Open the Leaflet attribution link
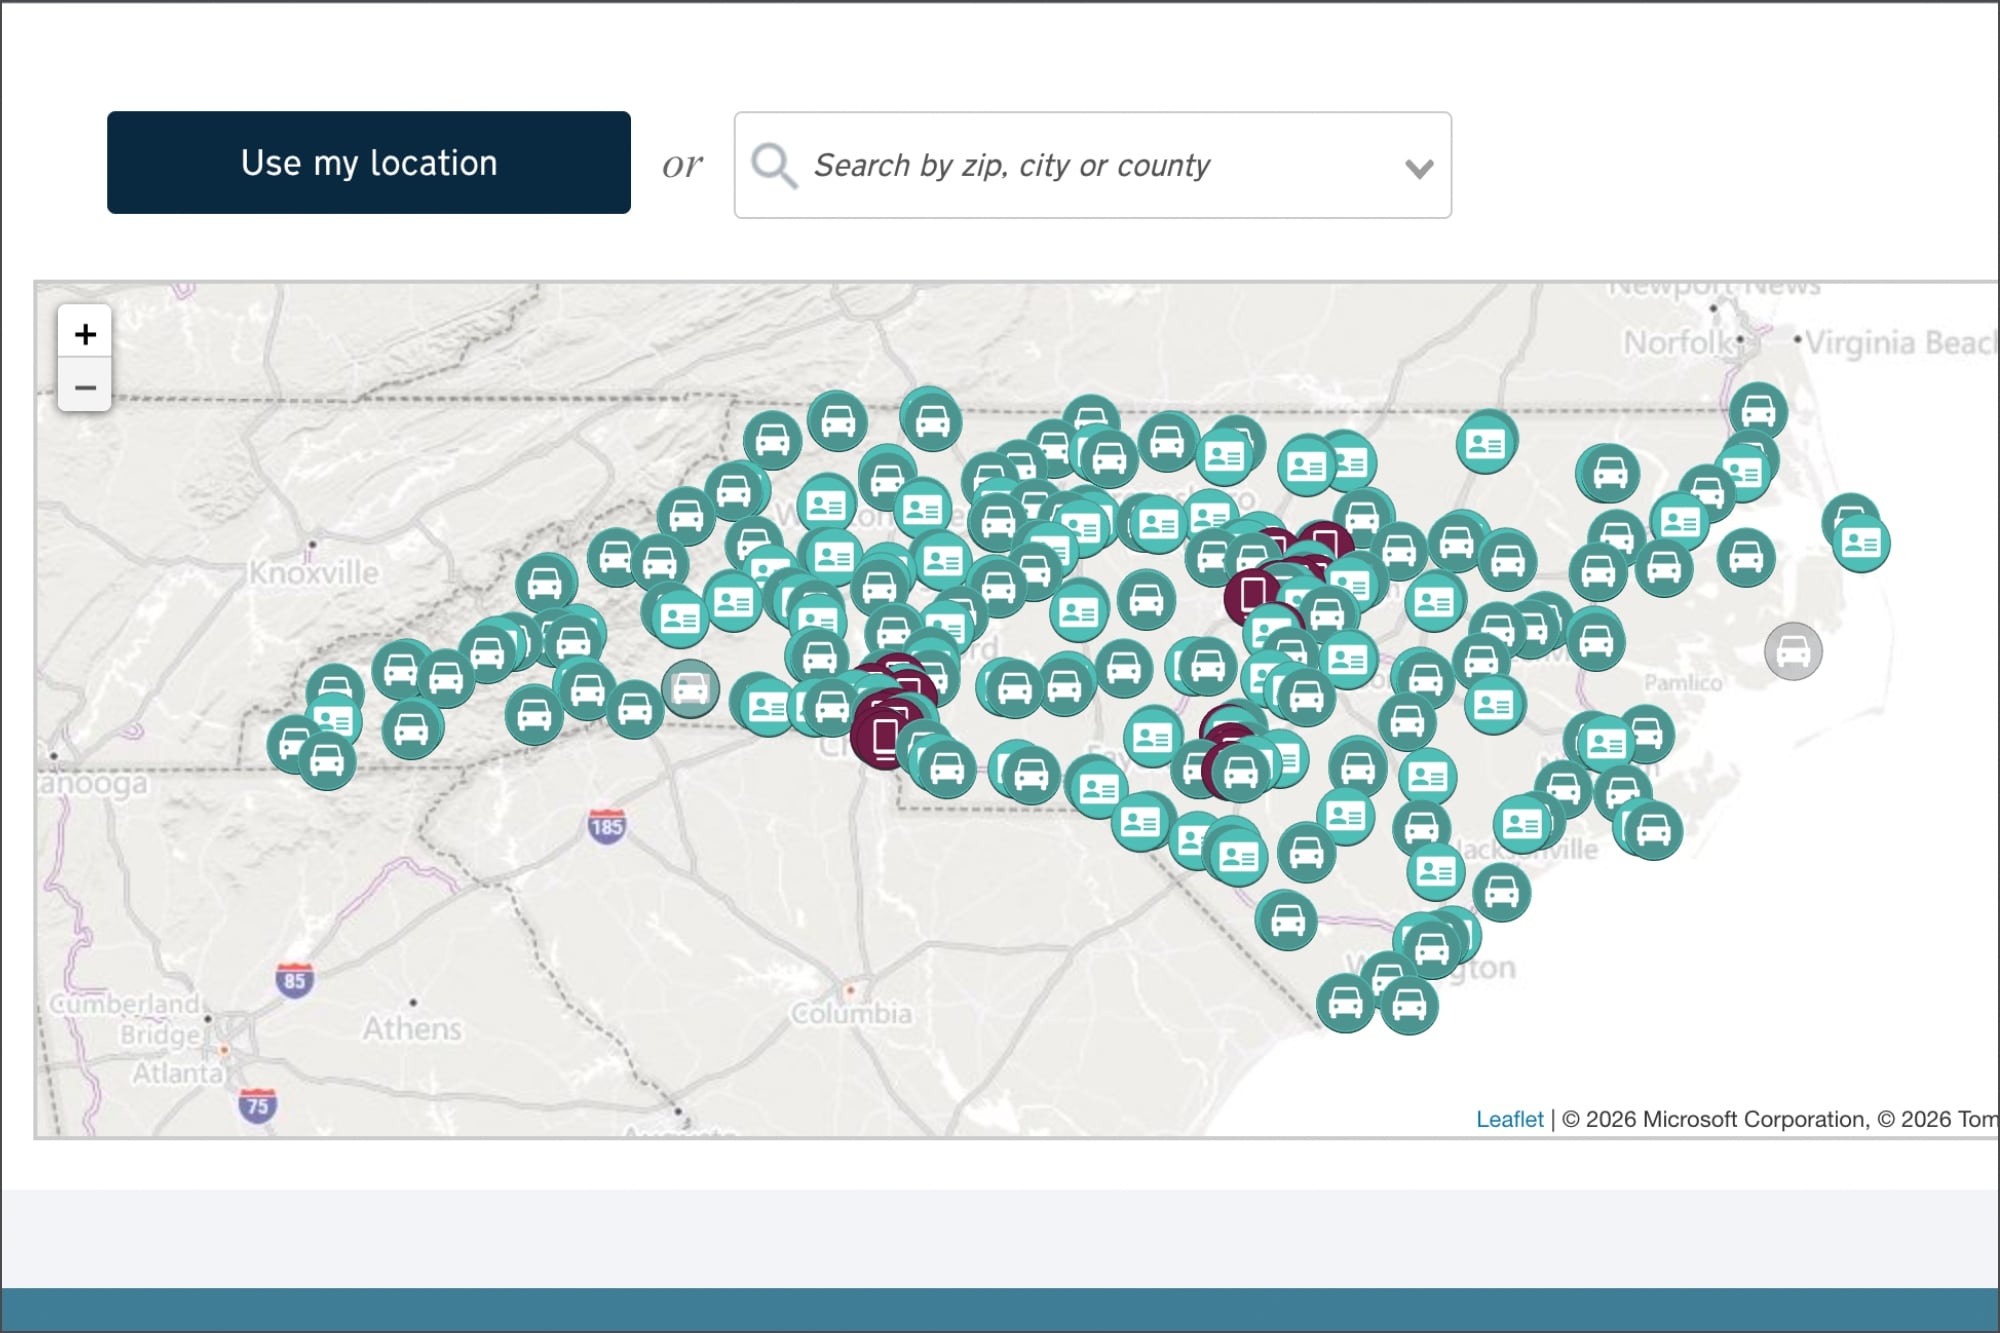This screenshot has height=1333, width=2000. (x=1509, y=1119)
